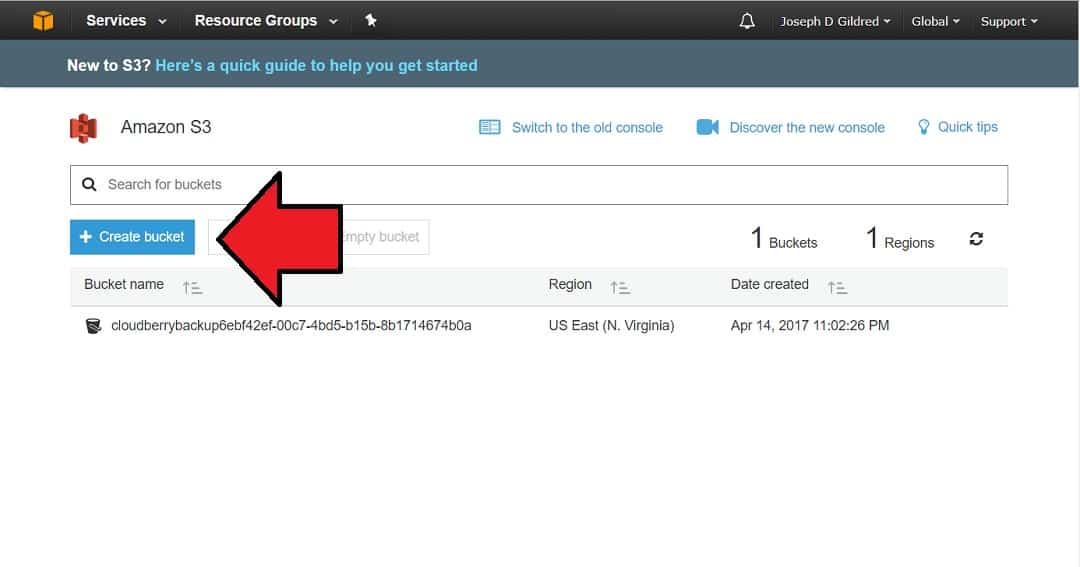The width and height of the screenshot is (1080, 567).
Task: Open notifications bell
Action: click(747, 21)
